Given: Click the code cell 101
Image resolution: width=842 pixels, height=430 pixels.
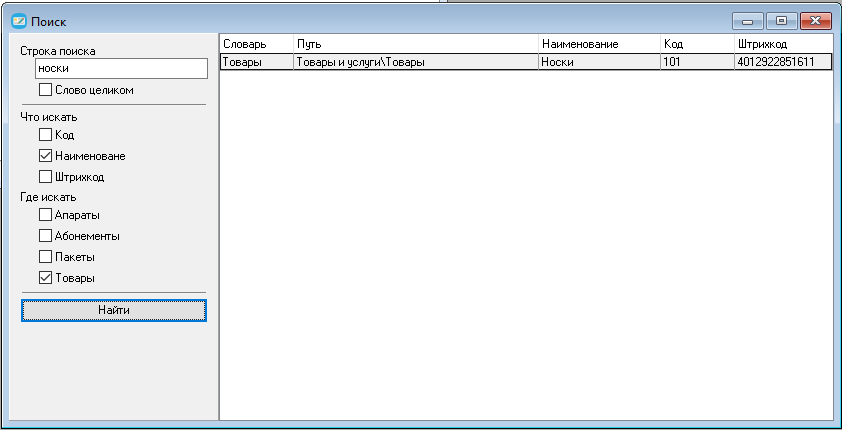Looking at the screenshot, I should pos(698,62).
